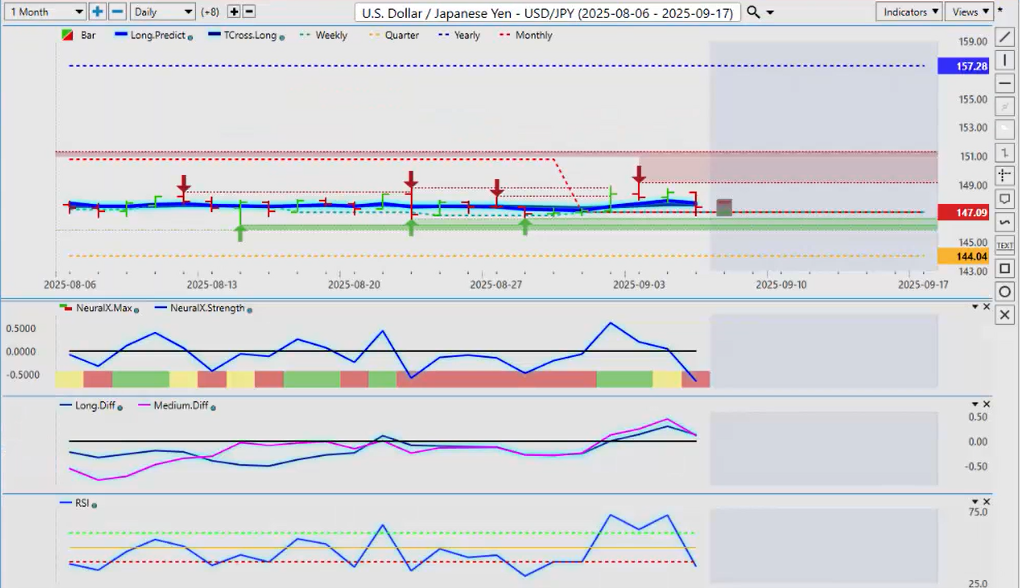This screenshot has width=1020, height=588.
Task: Click the USD/JPY symbol title field
Action: (x=547, y=12)
